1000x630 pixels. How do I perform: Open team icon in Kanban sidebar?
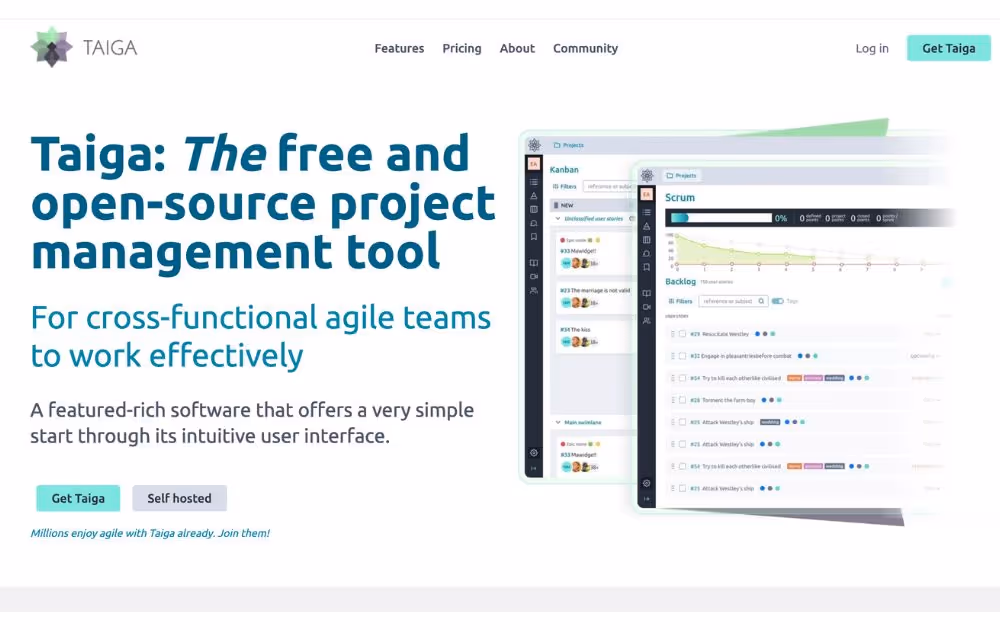pos(534,290)
